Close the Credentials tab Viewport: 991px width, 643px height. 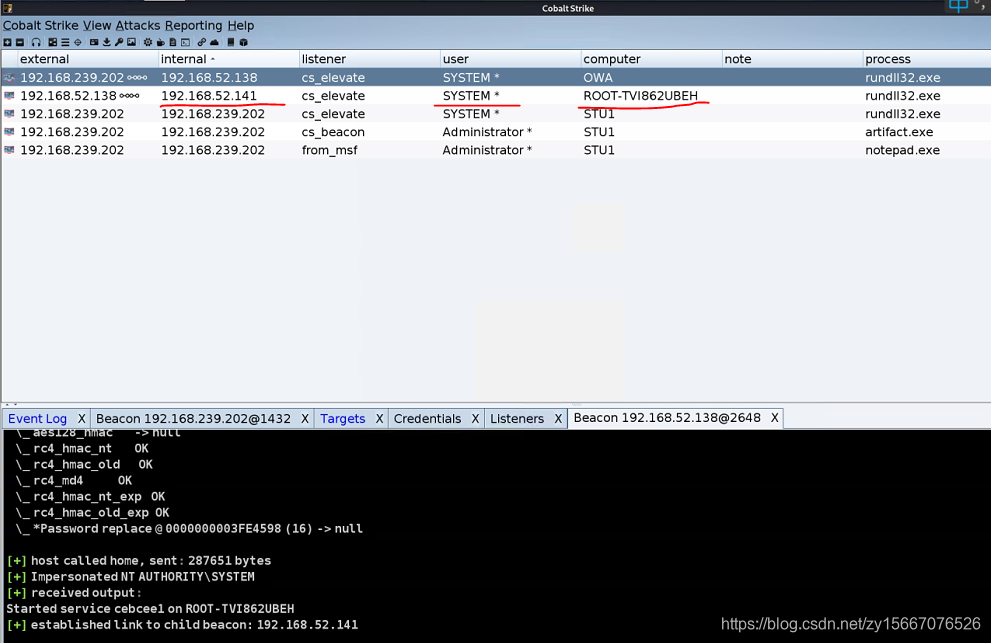point(475,419)
